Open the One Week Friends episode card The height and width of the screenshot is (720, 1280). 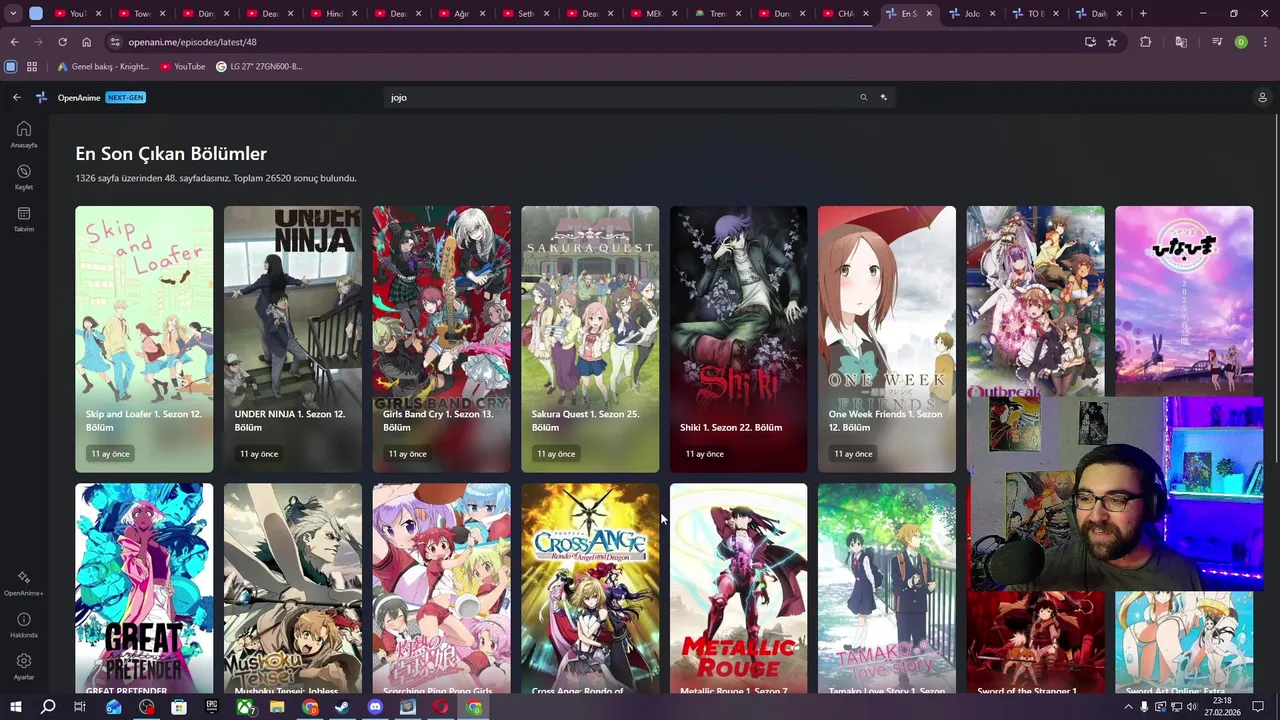(887, 339)
